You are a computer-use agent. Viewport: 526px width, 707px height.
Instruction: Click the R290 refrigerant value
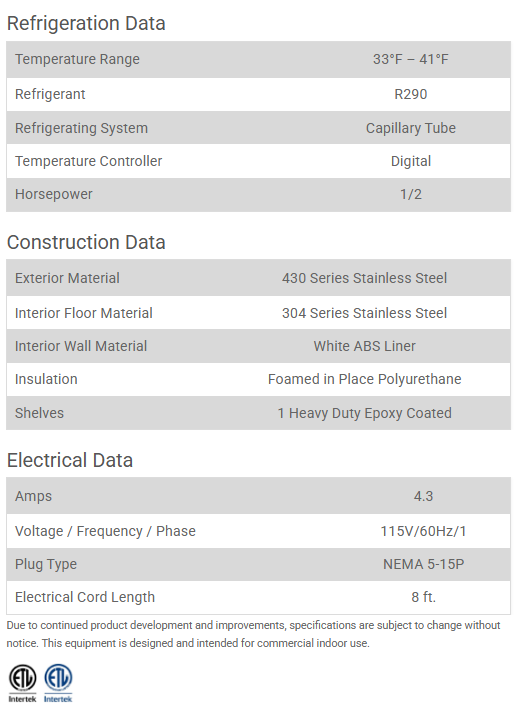tap(411, 94)
